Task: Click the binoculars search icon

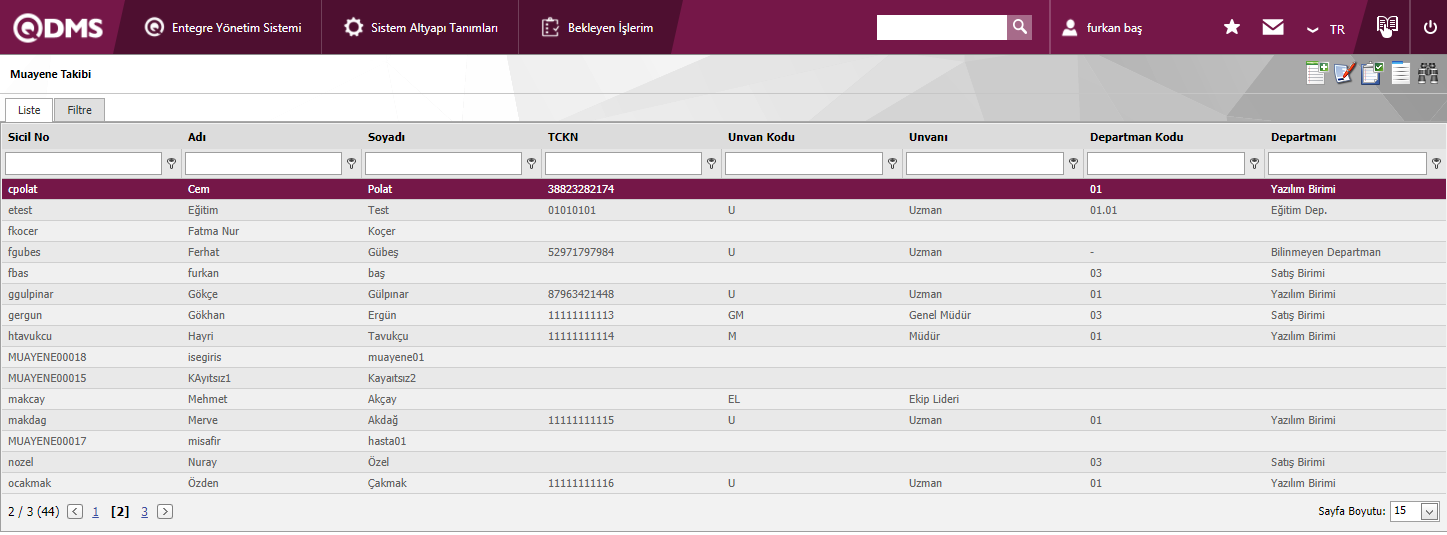Action: pos(1428,73)
